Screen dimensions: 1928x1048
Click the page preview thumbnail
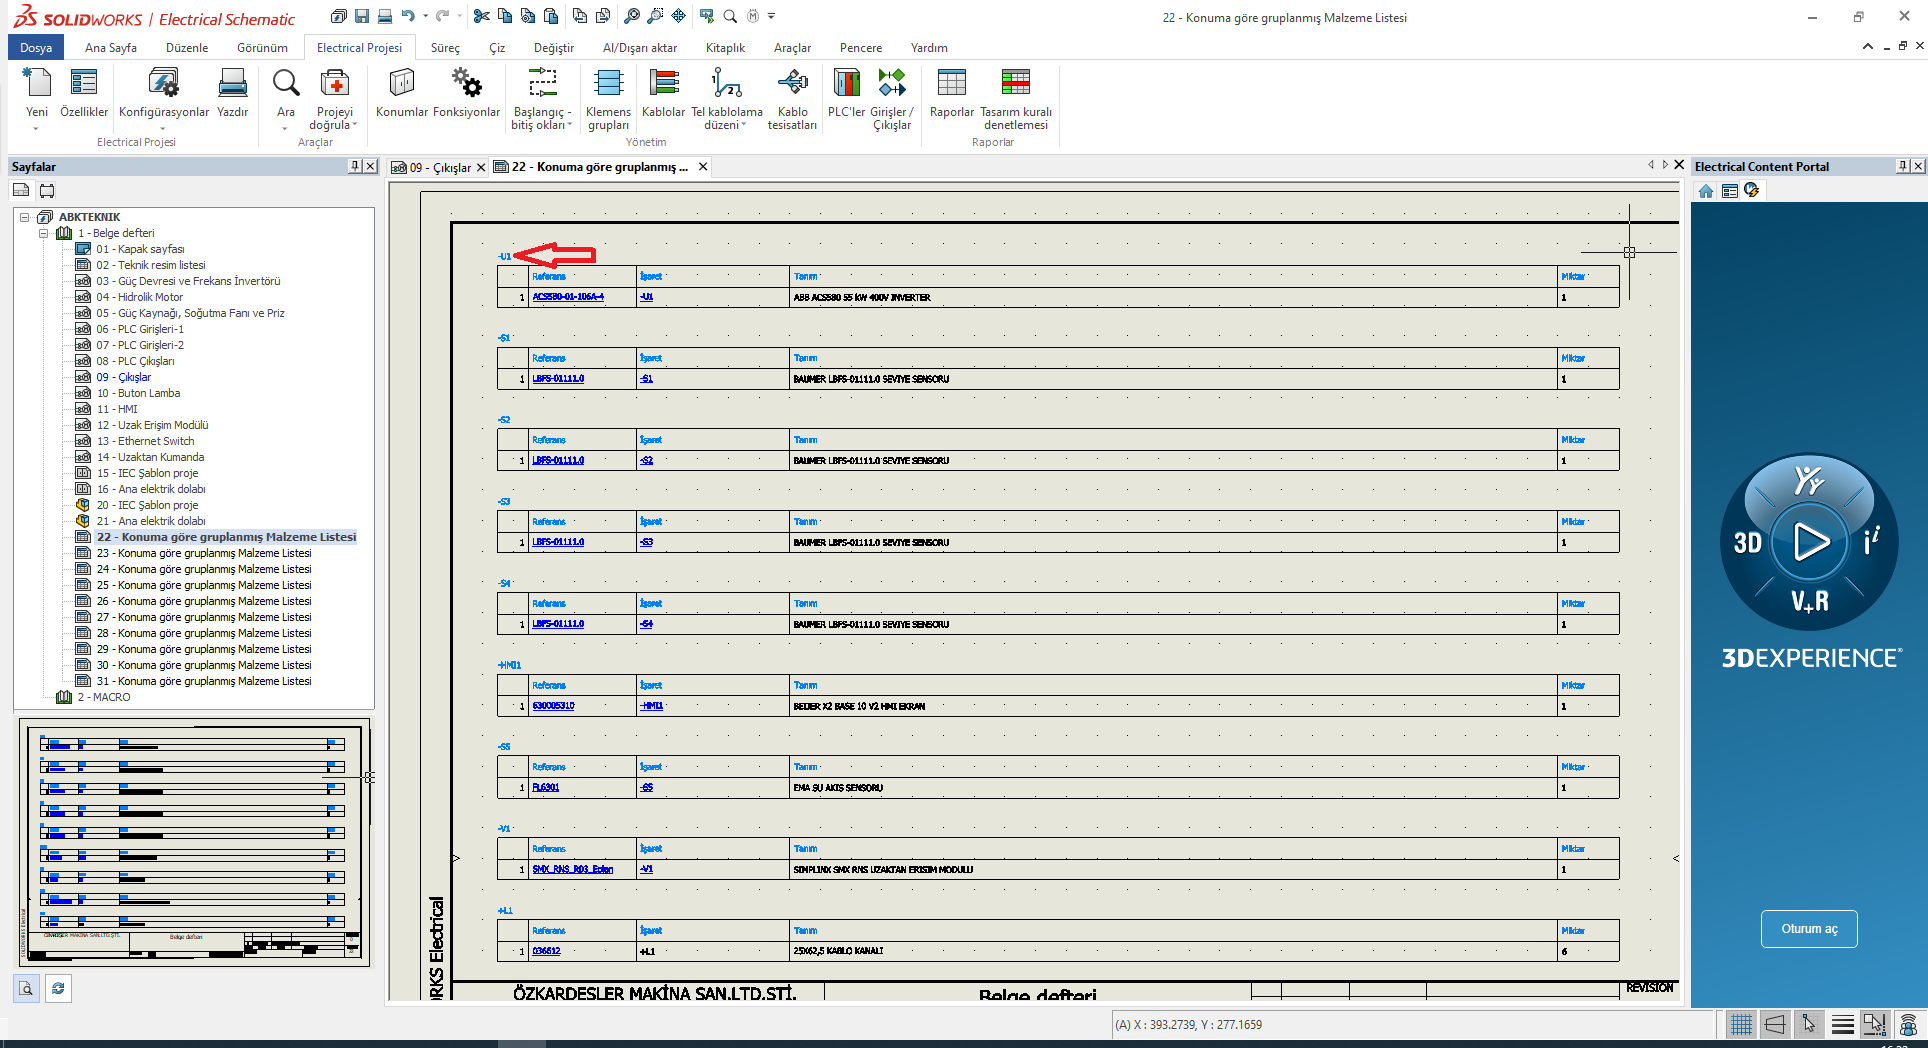point(194,843)
